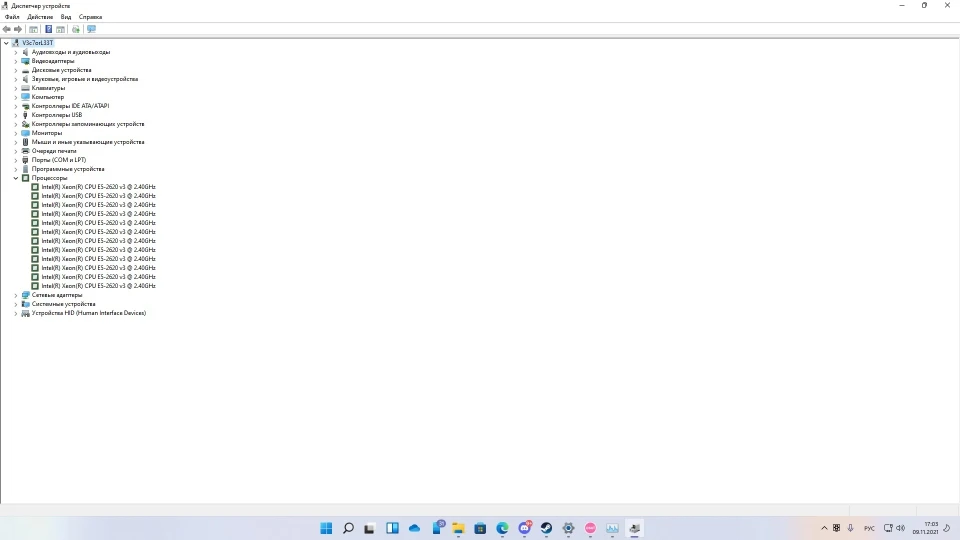This screenshot has width=960, height=540.
Task: Select Мыши и иные указывающие устройства
Action: (x=88, y=142)
